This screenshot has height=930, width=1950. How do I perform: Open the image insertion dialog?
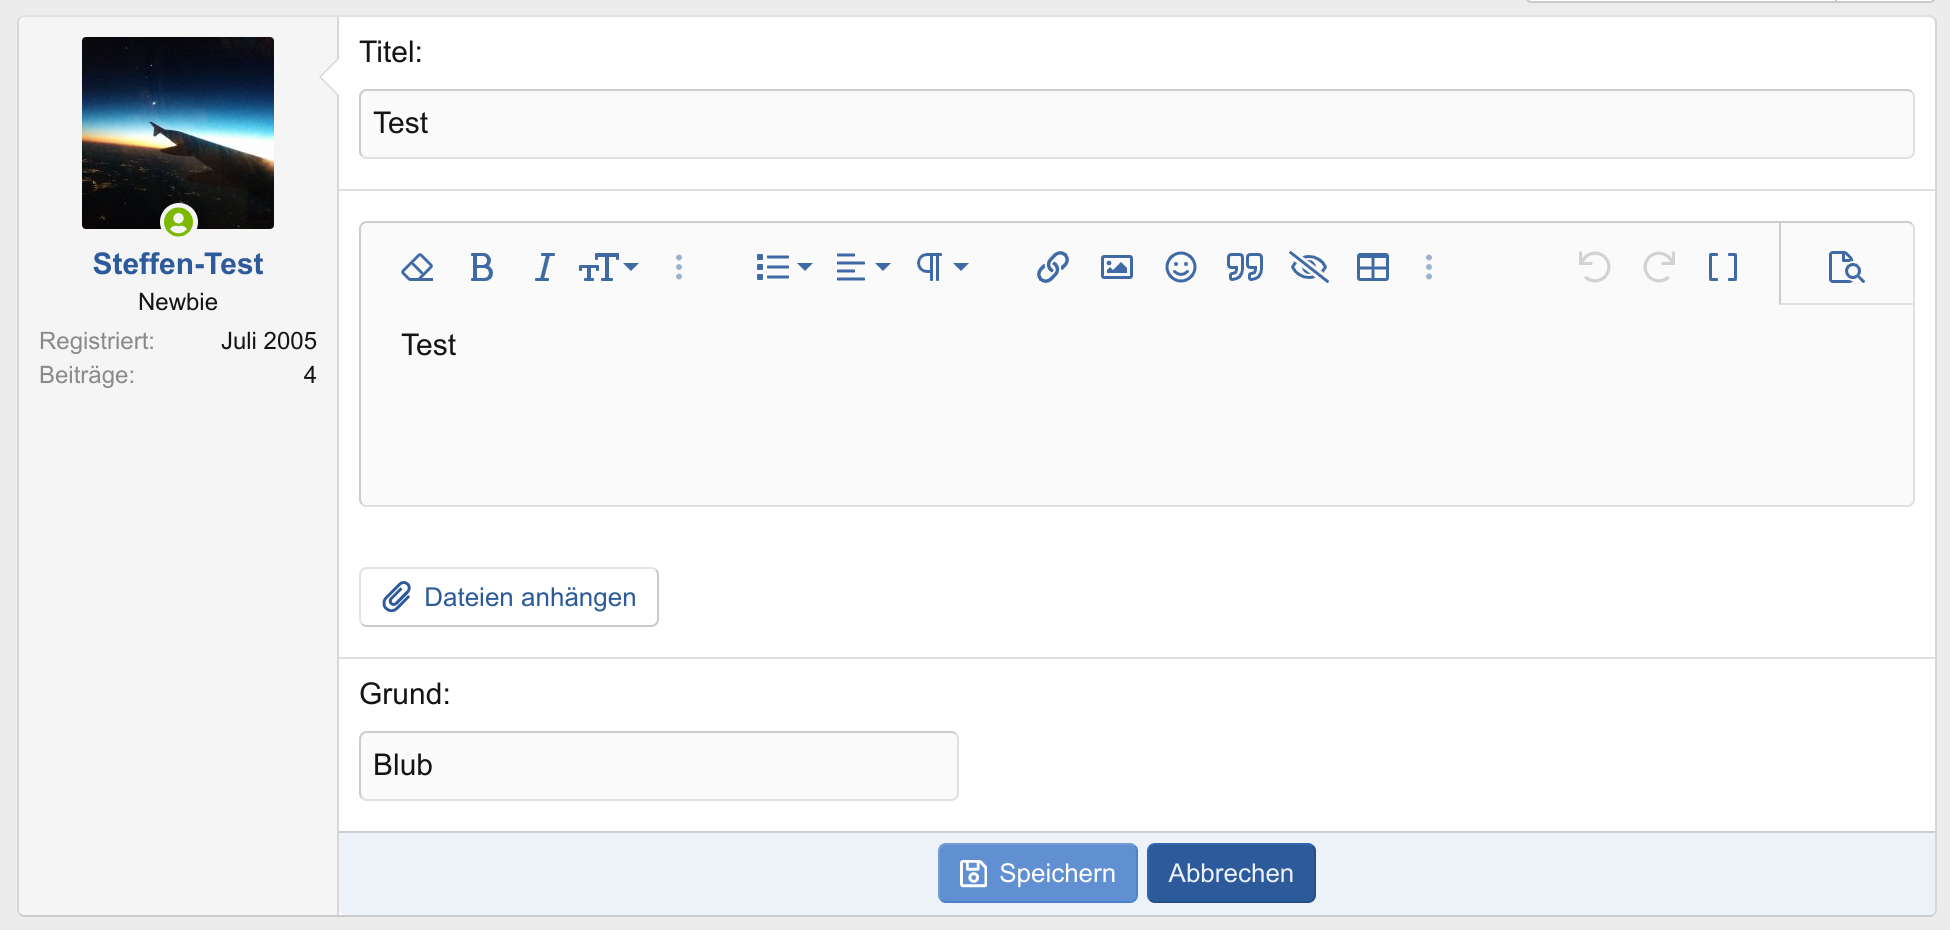pos(1116,267)
